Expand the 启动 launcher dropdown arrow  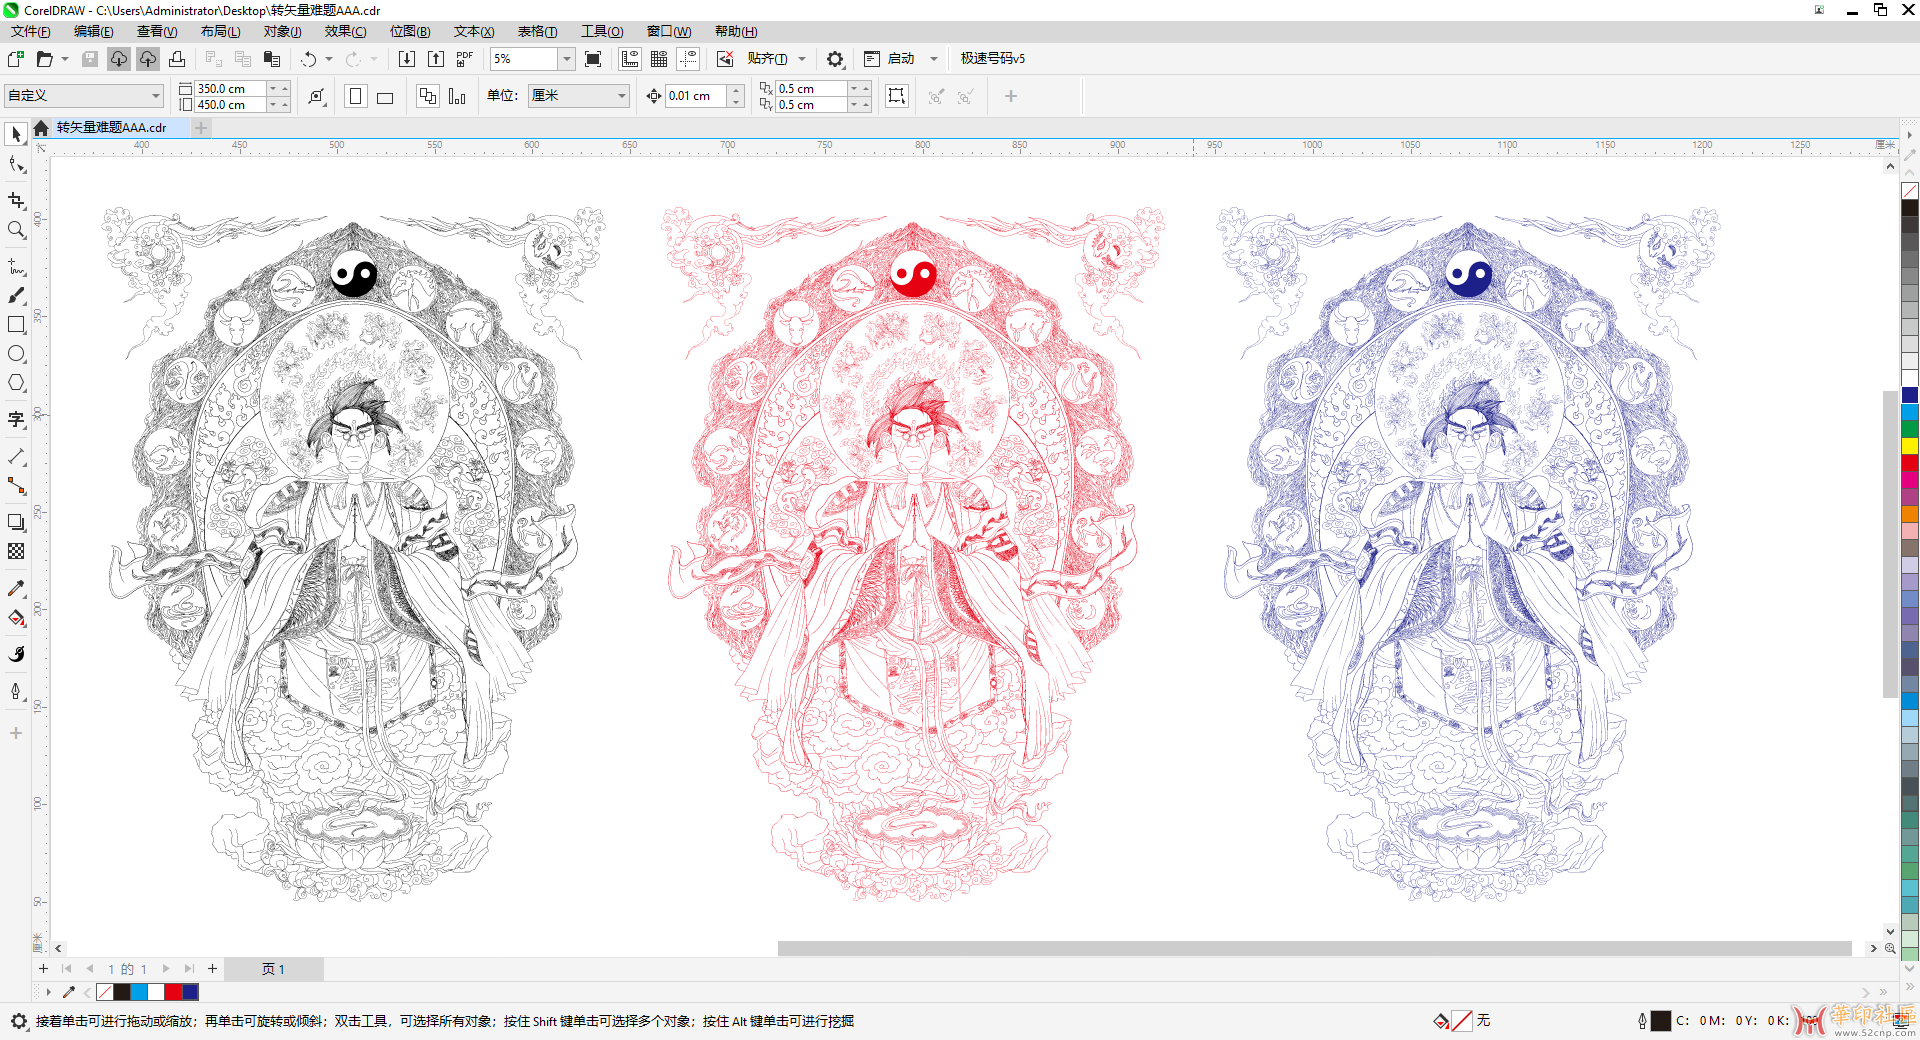934,59
